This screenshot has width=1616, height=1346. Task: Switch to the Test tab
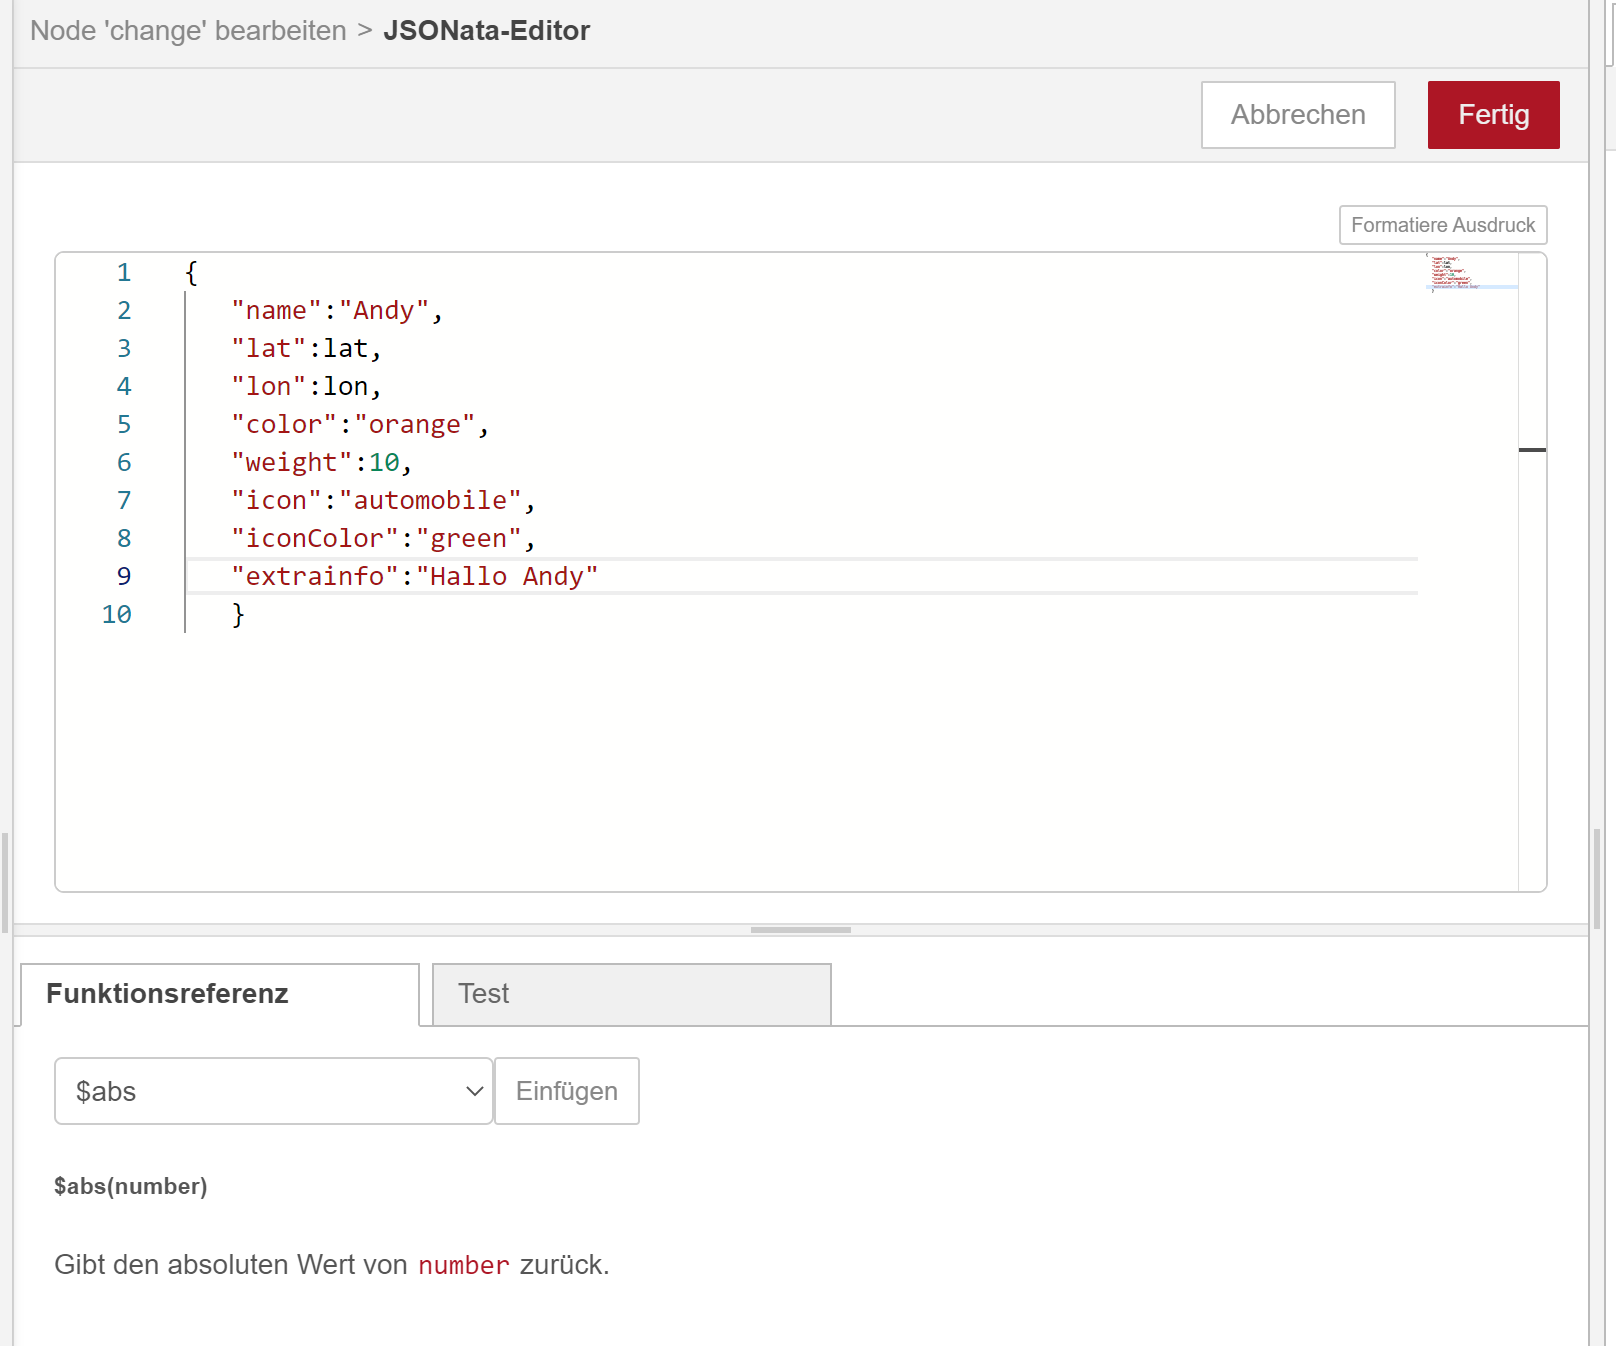[x=631, y=994]
